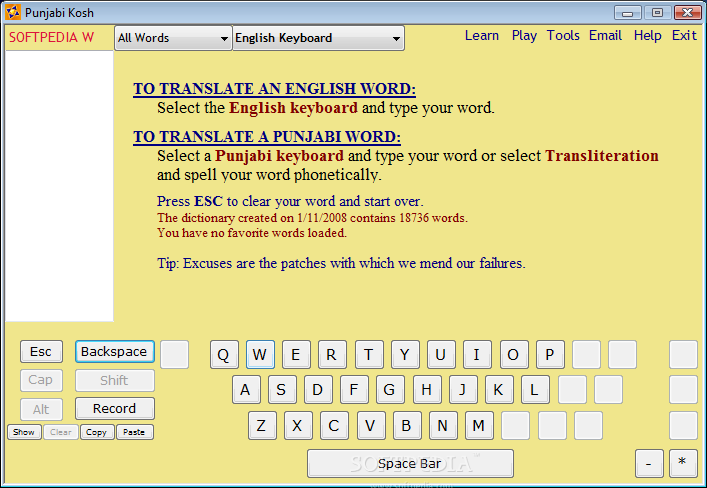This screenshot has height=488, width=707.
Task: Click the Esc on-screen key
Action: click(x=41, y=352)
